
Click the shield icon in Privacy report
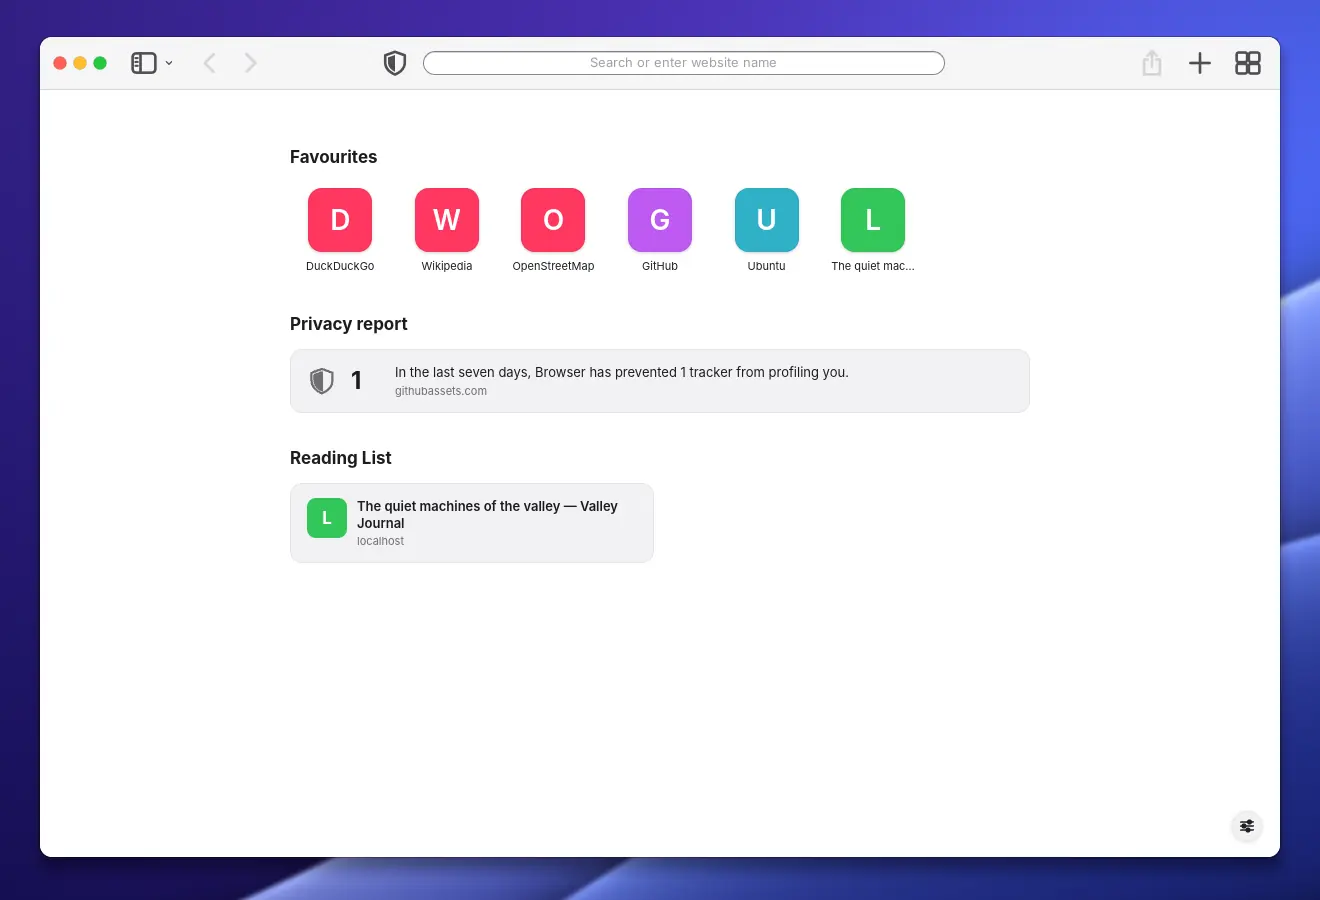point(322,381)
